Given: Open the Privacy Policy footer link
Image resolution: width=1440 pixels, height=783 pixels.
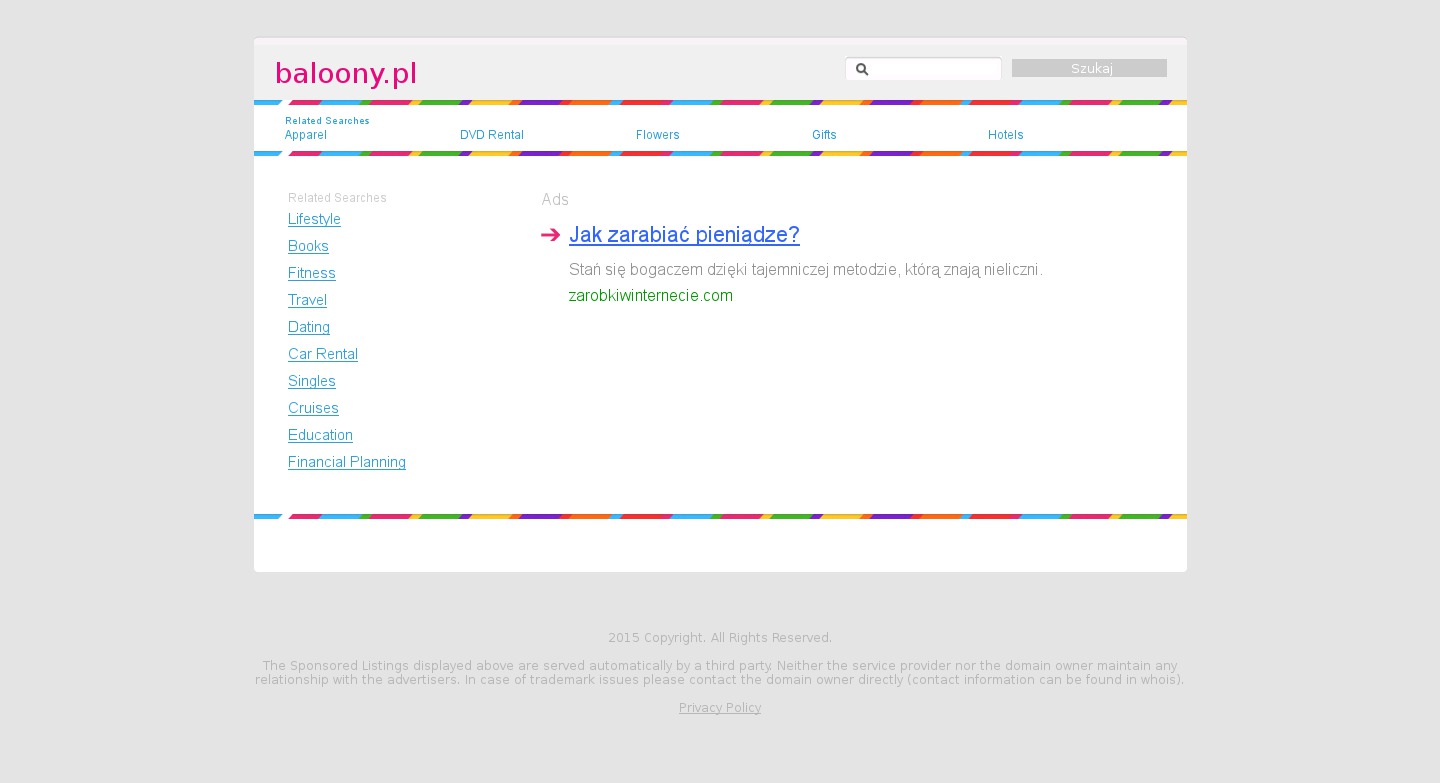Looking at the screenshot, I should 719,708.
